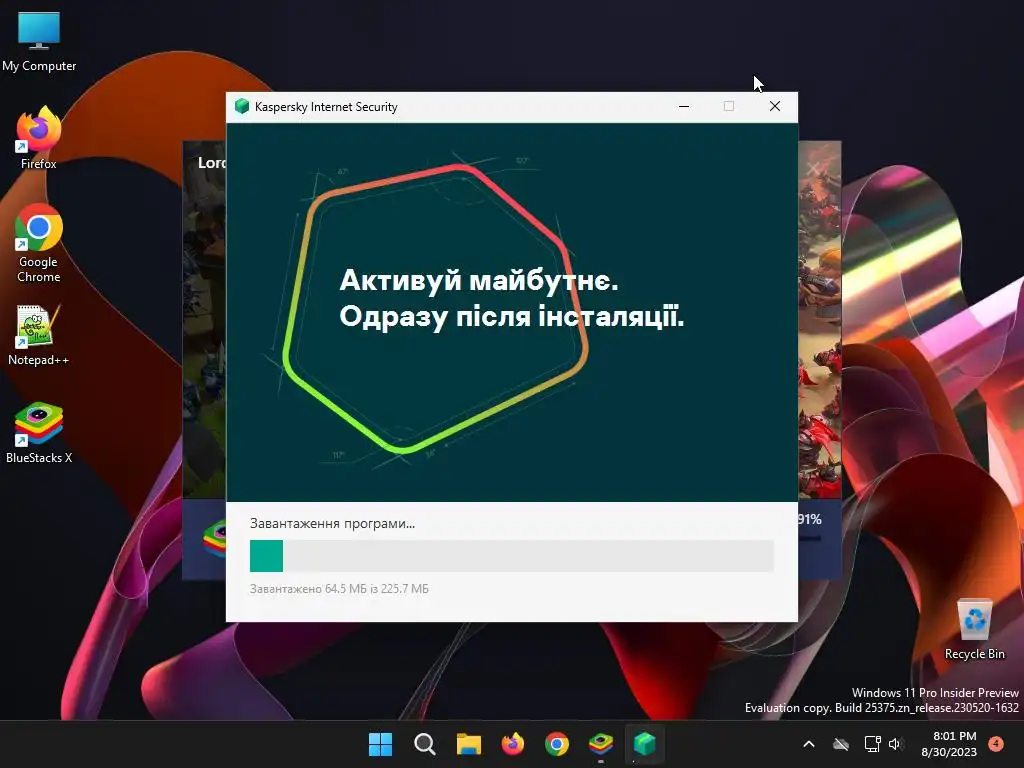
Task: Launch Firefox from the taskbar
Action: (x=513, y=744)
